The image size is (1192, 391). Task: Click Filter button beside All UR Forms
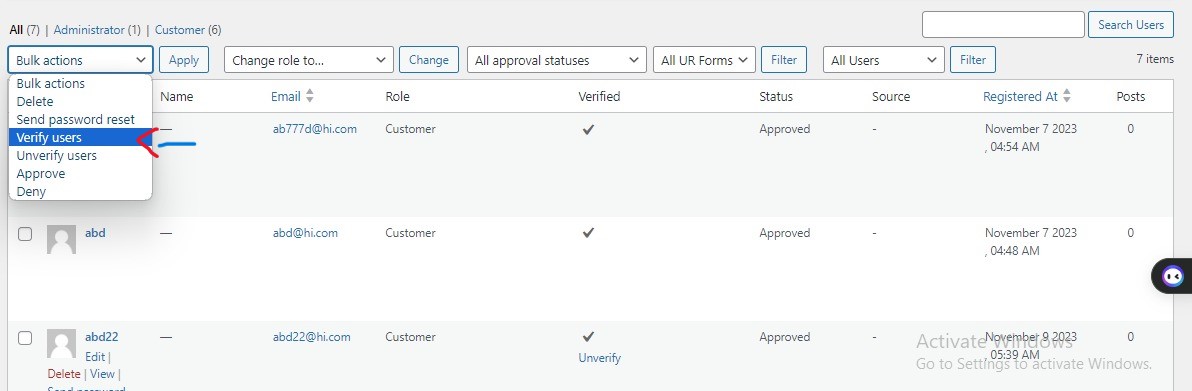pos(785,60)
